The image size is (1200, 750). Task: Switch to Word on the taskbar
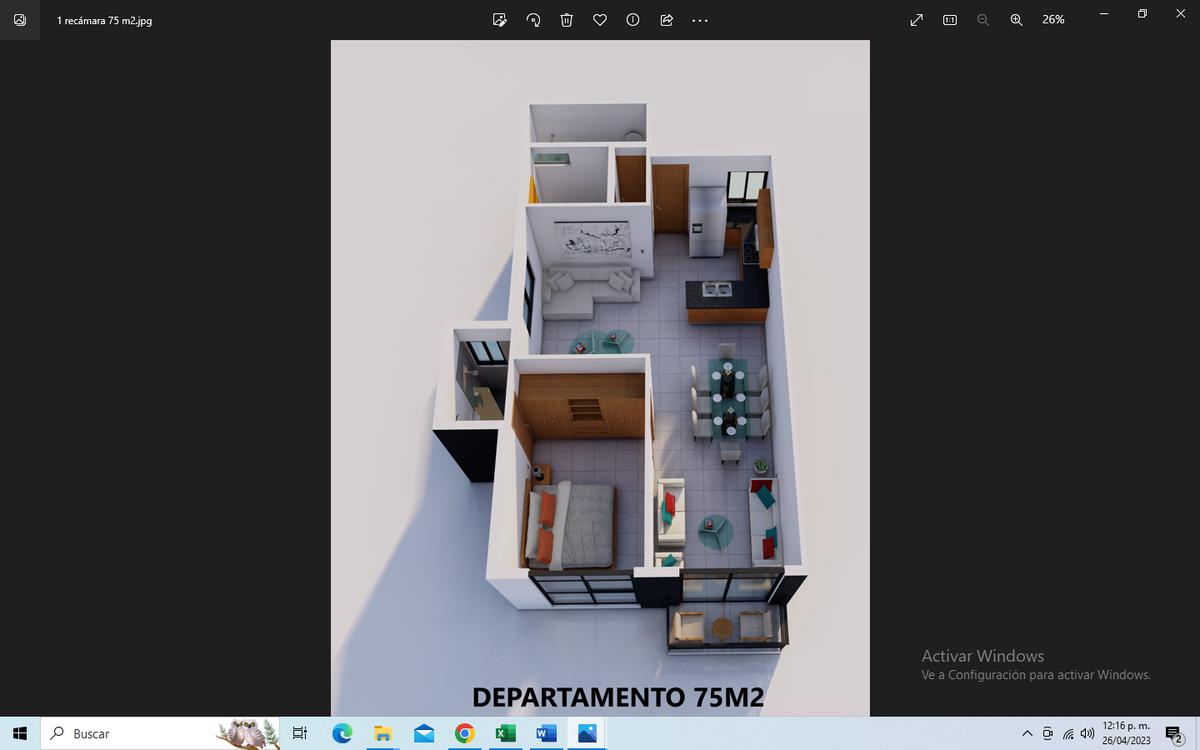(x=546, y=734)
